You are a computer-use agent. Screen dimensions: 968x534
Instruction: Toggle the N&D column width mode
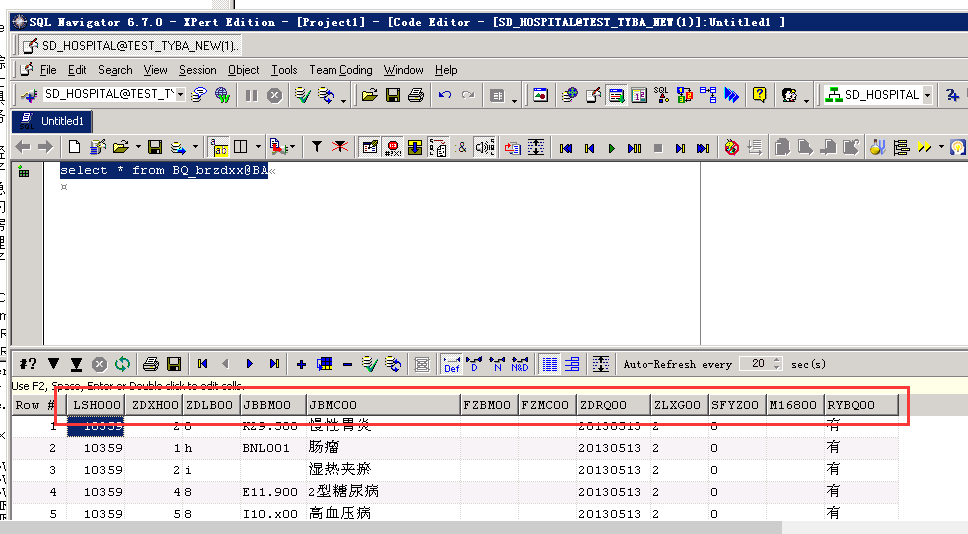pyautogui.click(x=520, y=364)
